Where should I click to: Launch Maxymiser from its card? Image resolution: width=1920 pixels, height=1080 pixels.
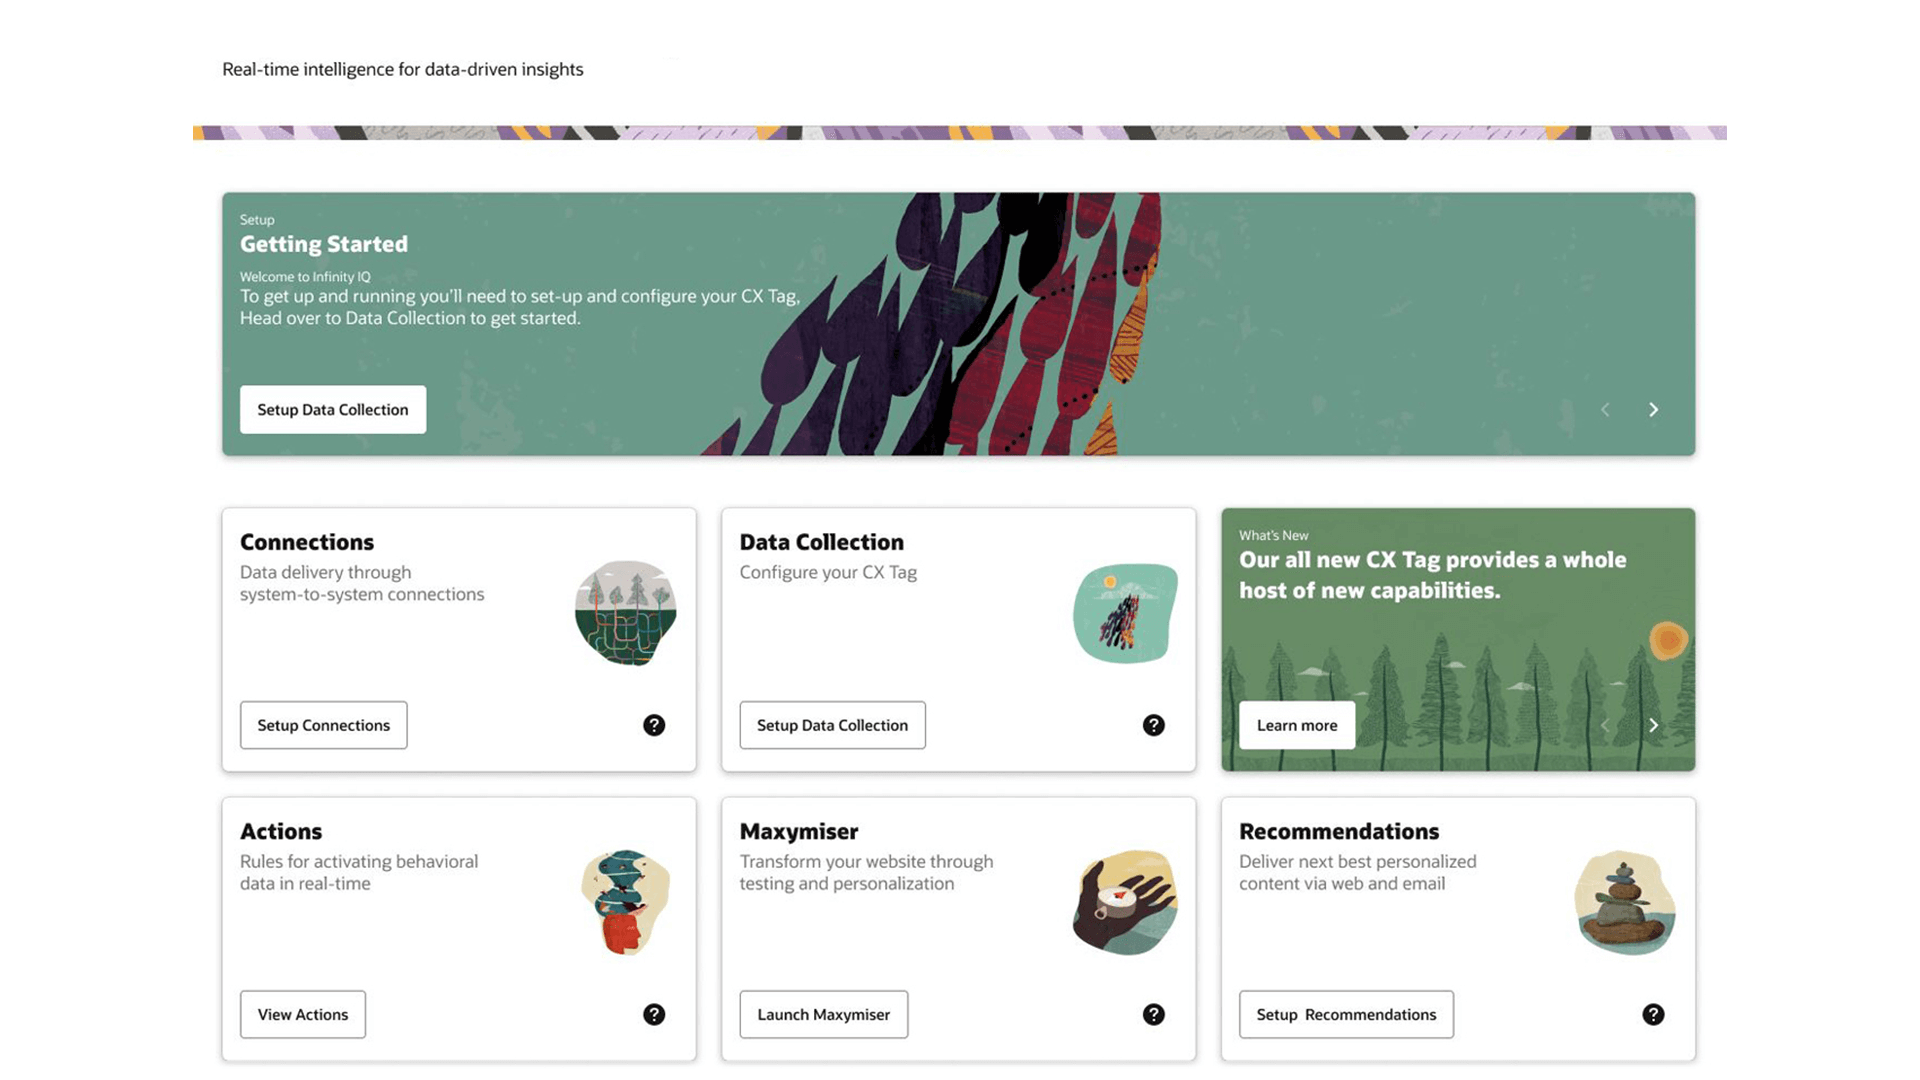[823, 1014]
